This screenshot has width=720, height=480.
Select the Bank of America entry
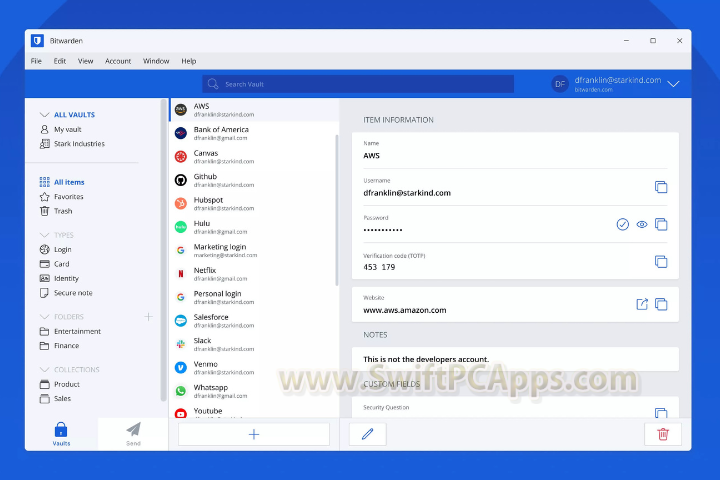(253, 133)
